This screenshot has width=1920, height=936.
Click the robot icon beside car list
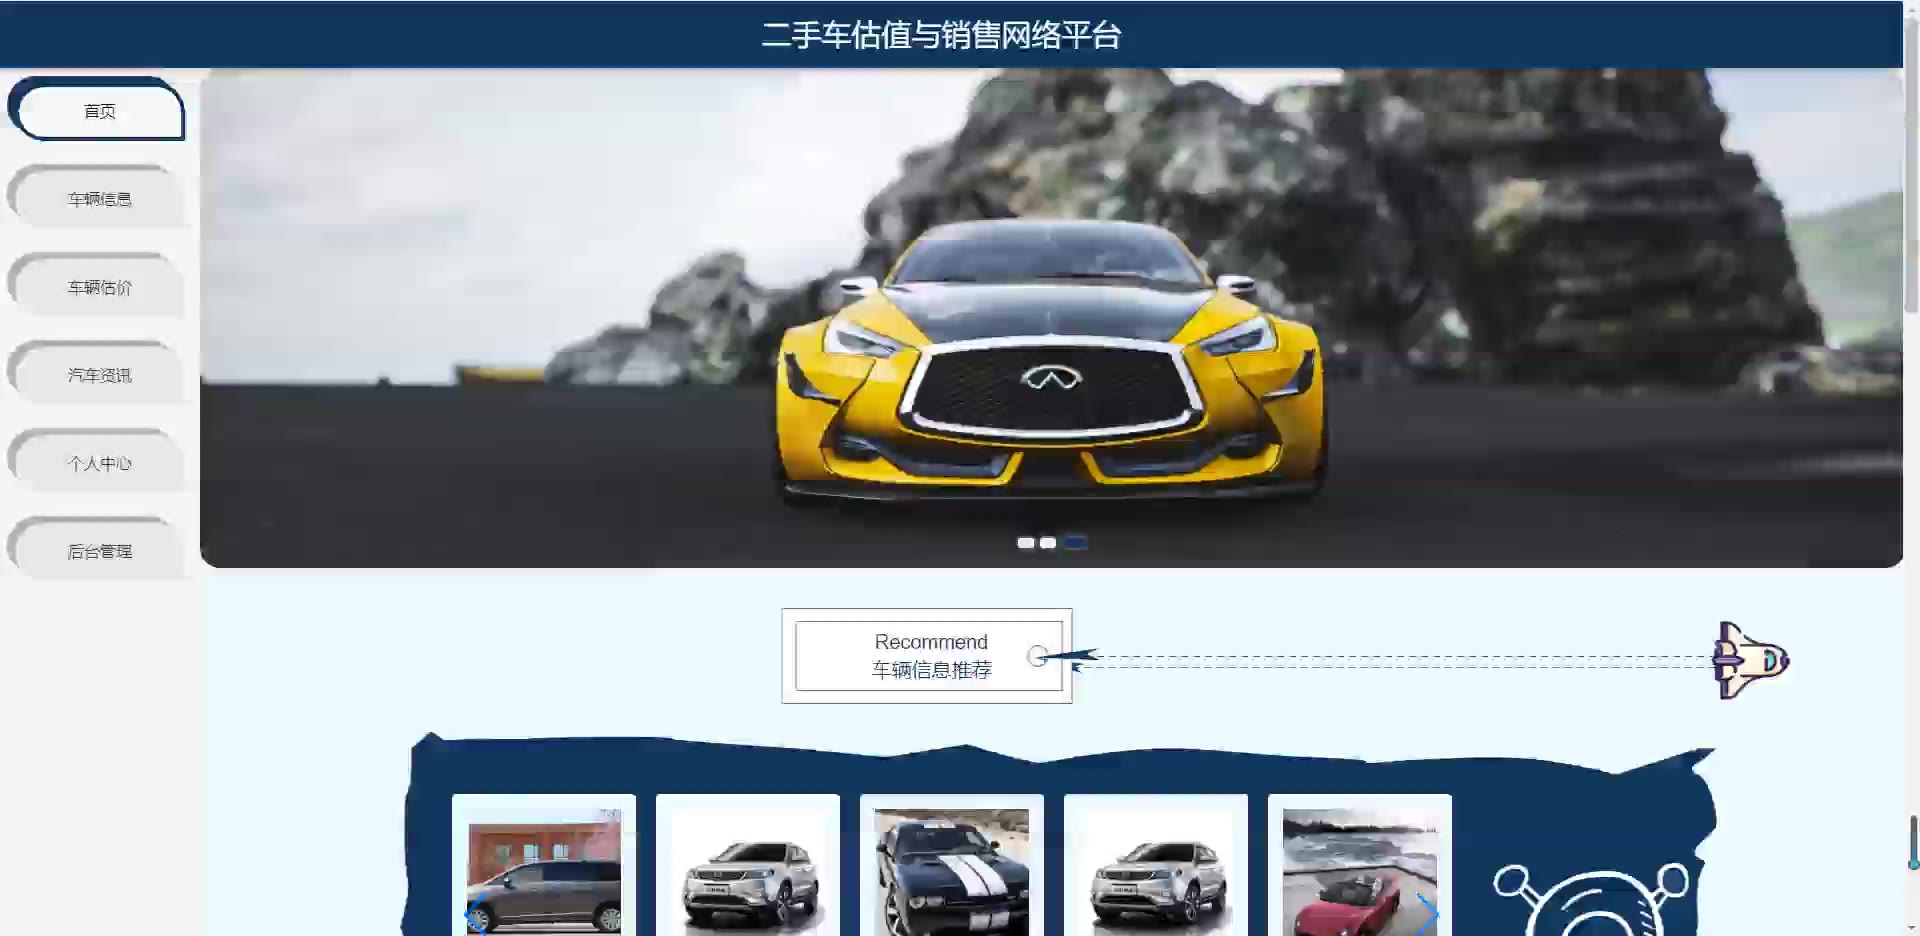[x=1591, y=900]
